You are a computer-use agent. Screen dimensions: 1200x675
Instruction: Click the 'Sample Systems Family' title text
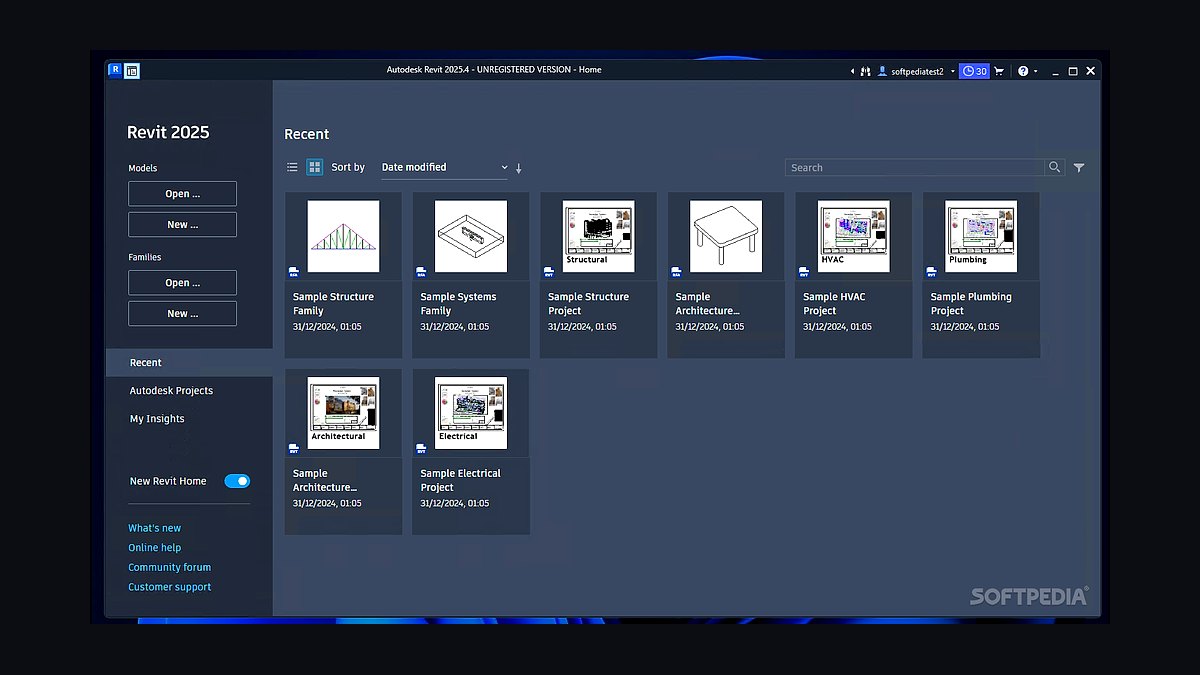(x=458, y=304)
